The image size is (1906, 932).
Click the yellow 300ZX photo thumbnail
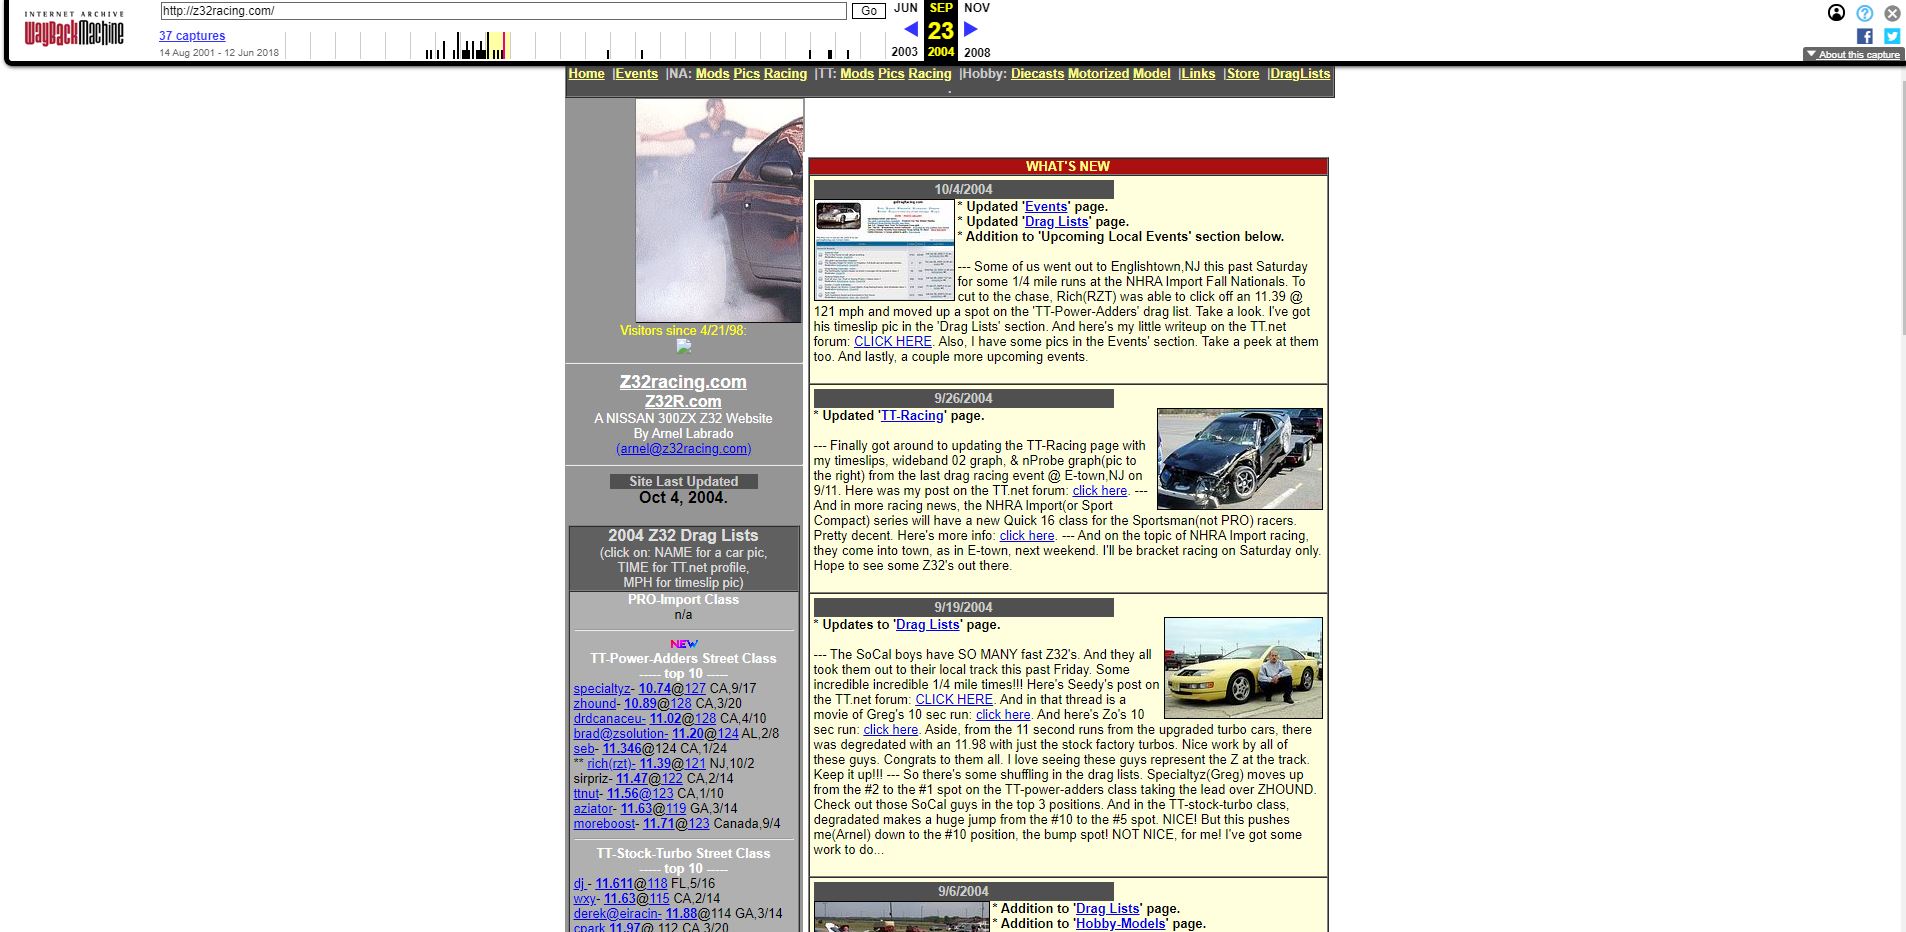coord(1243,667)
